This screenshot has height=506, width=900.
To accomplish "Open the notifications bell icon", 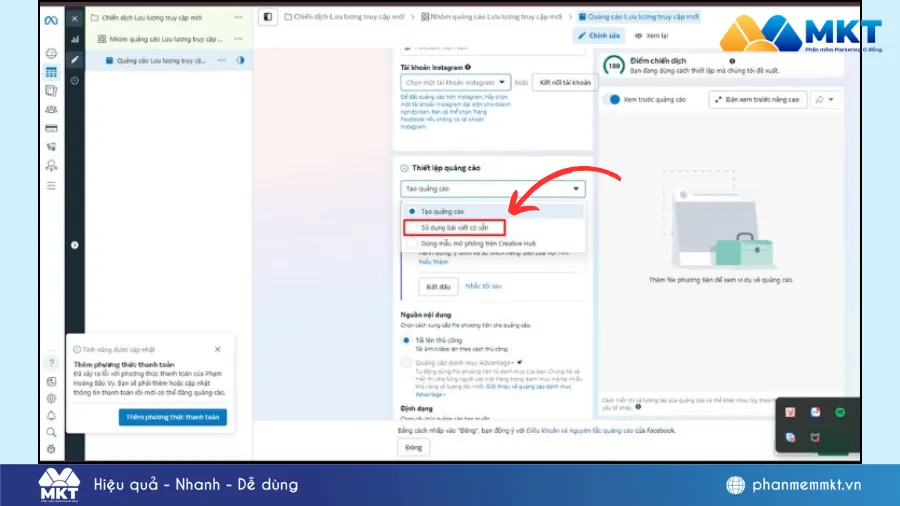I will click(x=51, y=415).
